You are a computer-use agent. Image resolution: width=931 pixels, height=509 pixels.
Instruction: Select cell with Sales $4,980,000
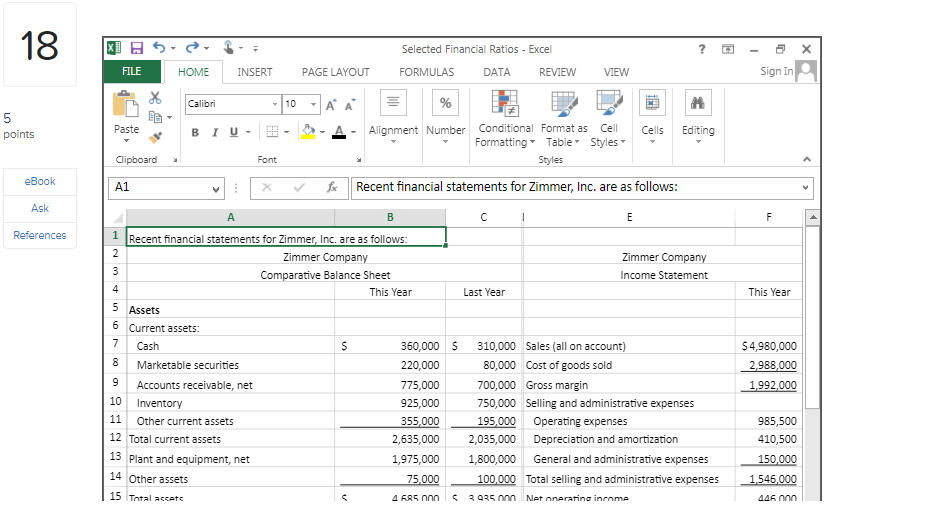click(768, 346)
